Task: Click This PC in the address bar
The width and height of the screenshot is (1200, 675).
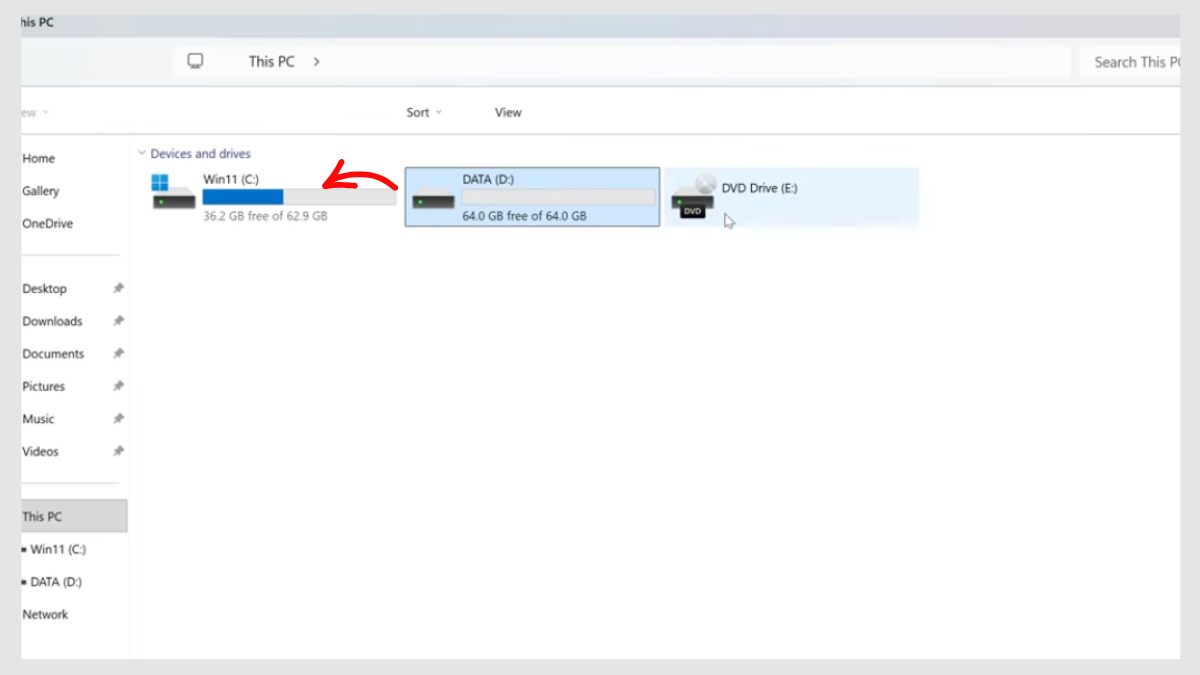Action: pos(272,61)
